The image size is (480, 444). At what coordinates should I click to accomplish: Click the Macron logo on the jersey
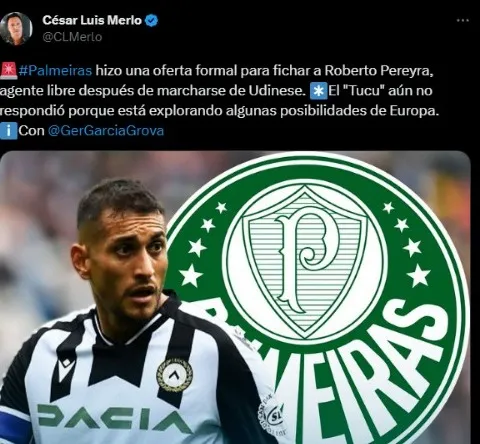coord(67,369)
